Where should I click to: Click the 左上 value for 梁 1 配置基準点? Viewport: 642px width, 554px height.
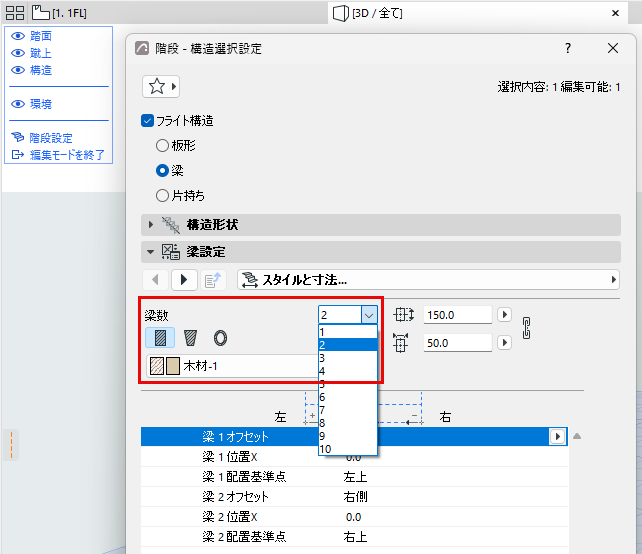pos(355,477)
